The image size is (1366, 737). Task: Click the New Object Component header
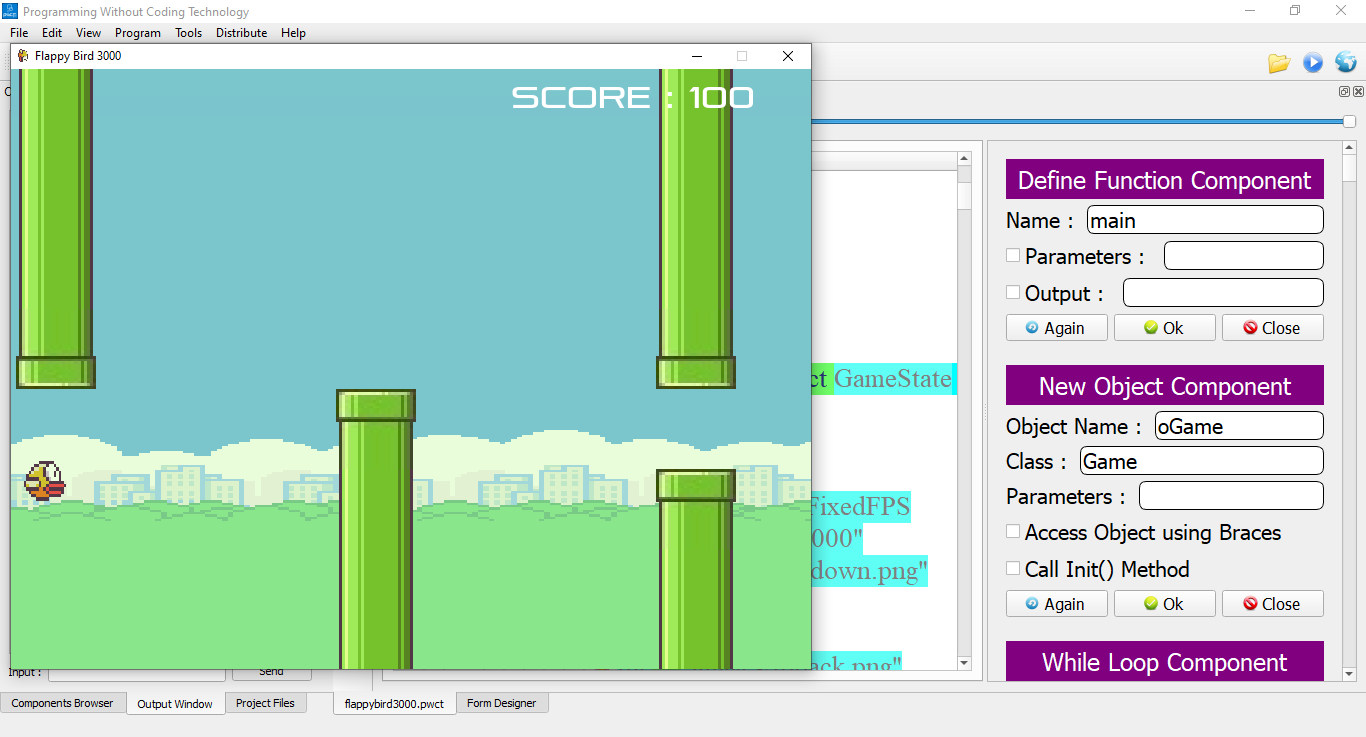point(1165,386)
